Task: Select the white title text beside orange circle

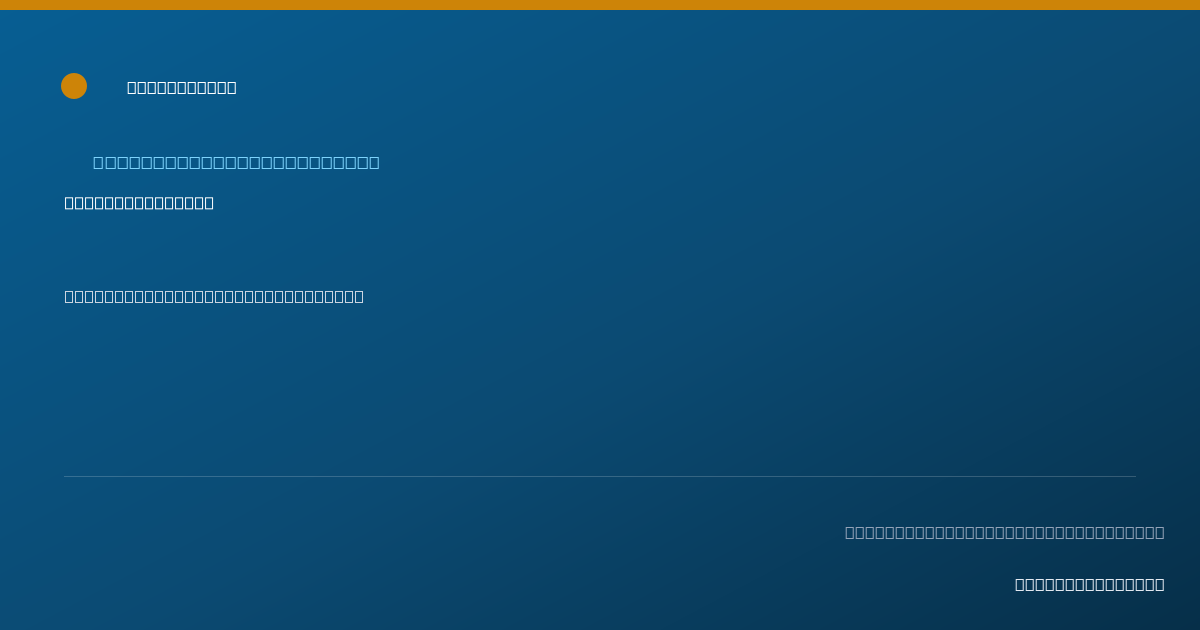Action: pyautogui.click(x=182, y=88)
